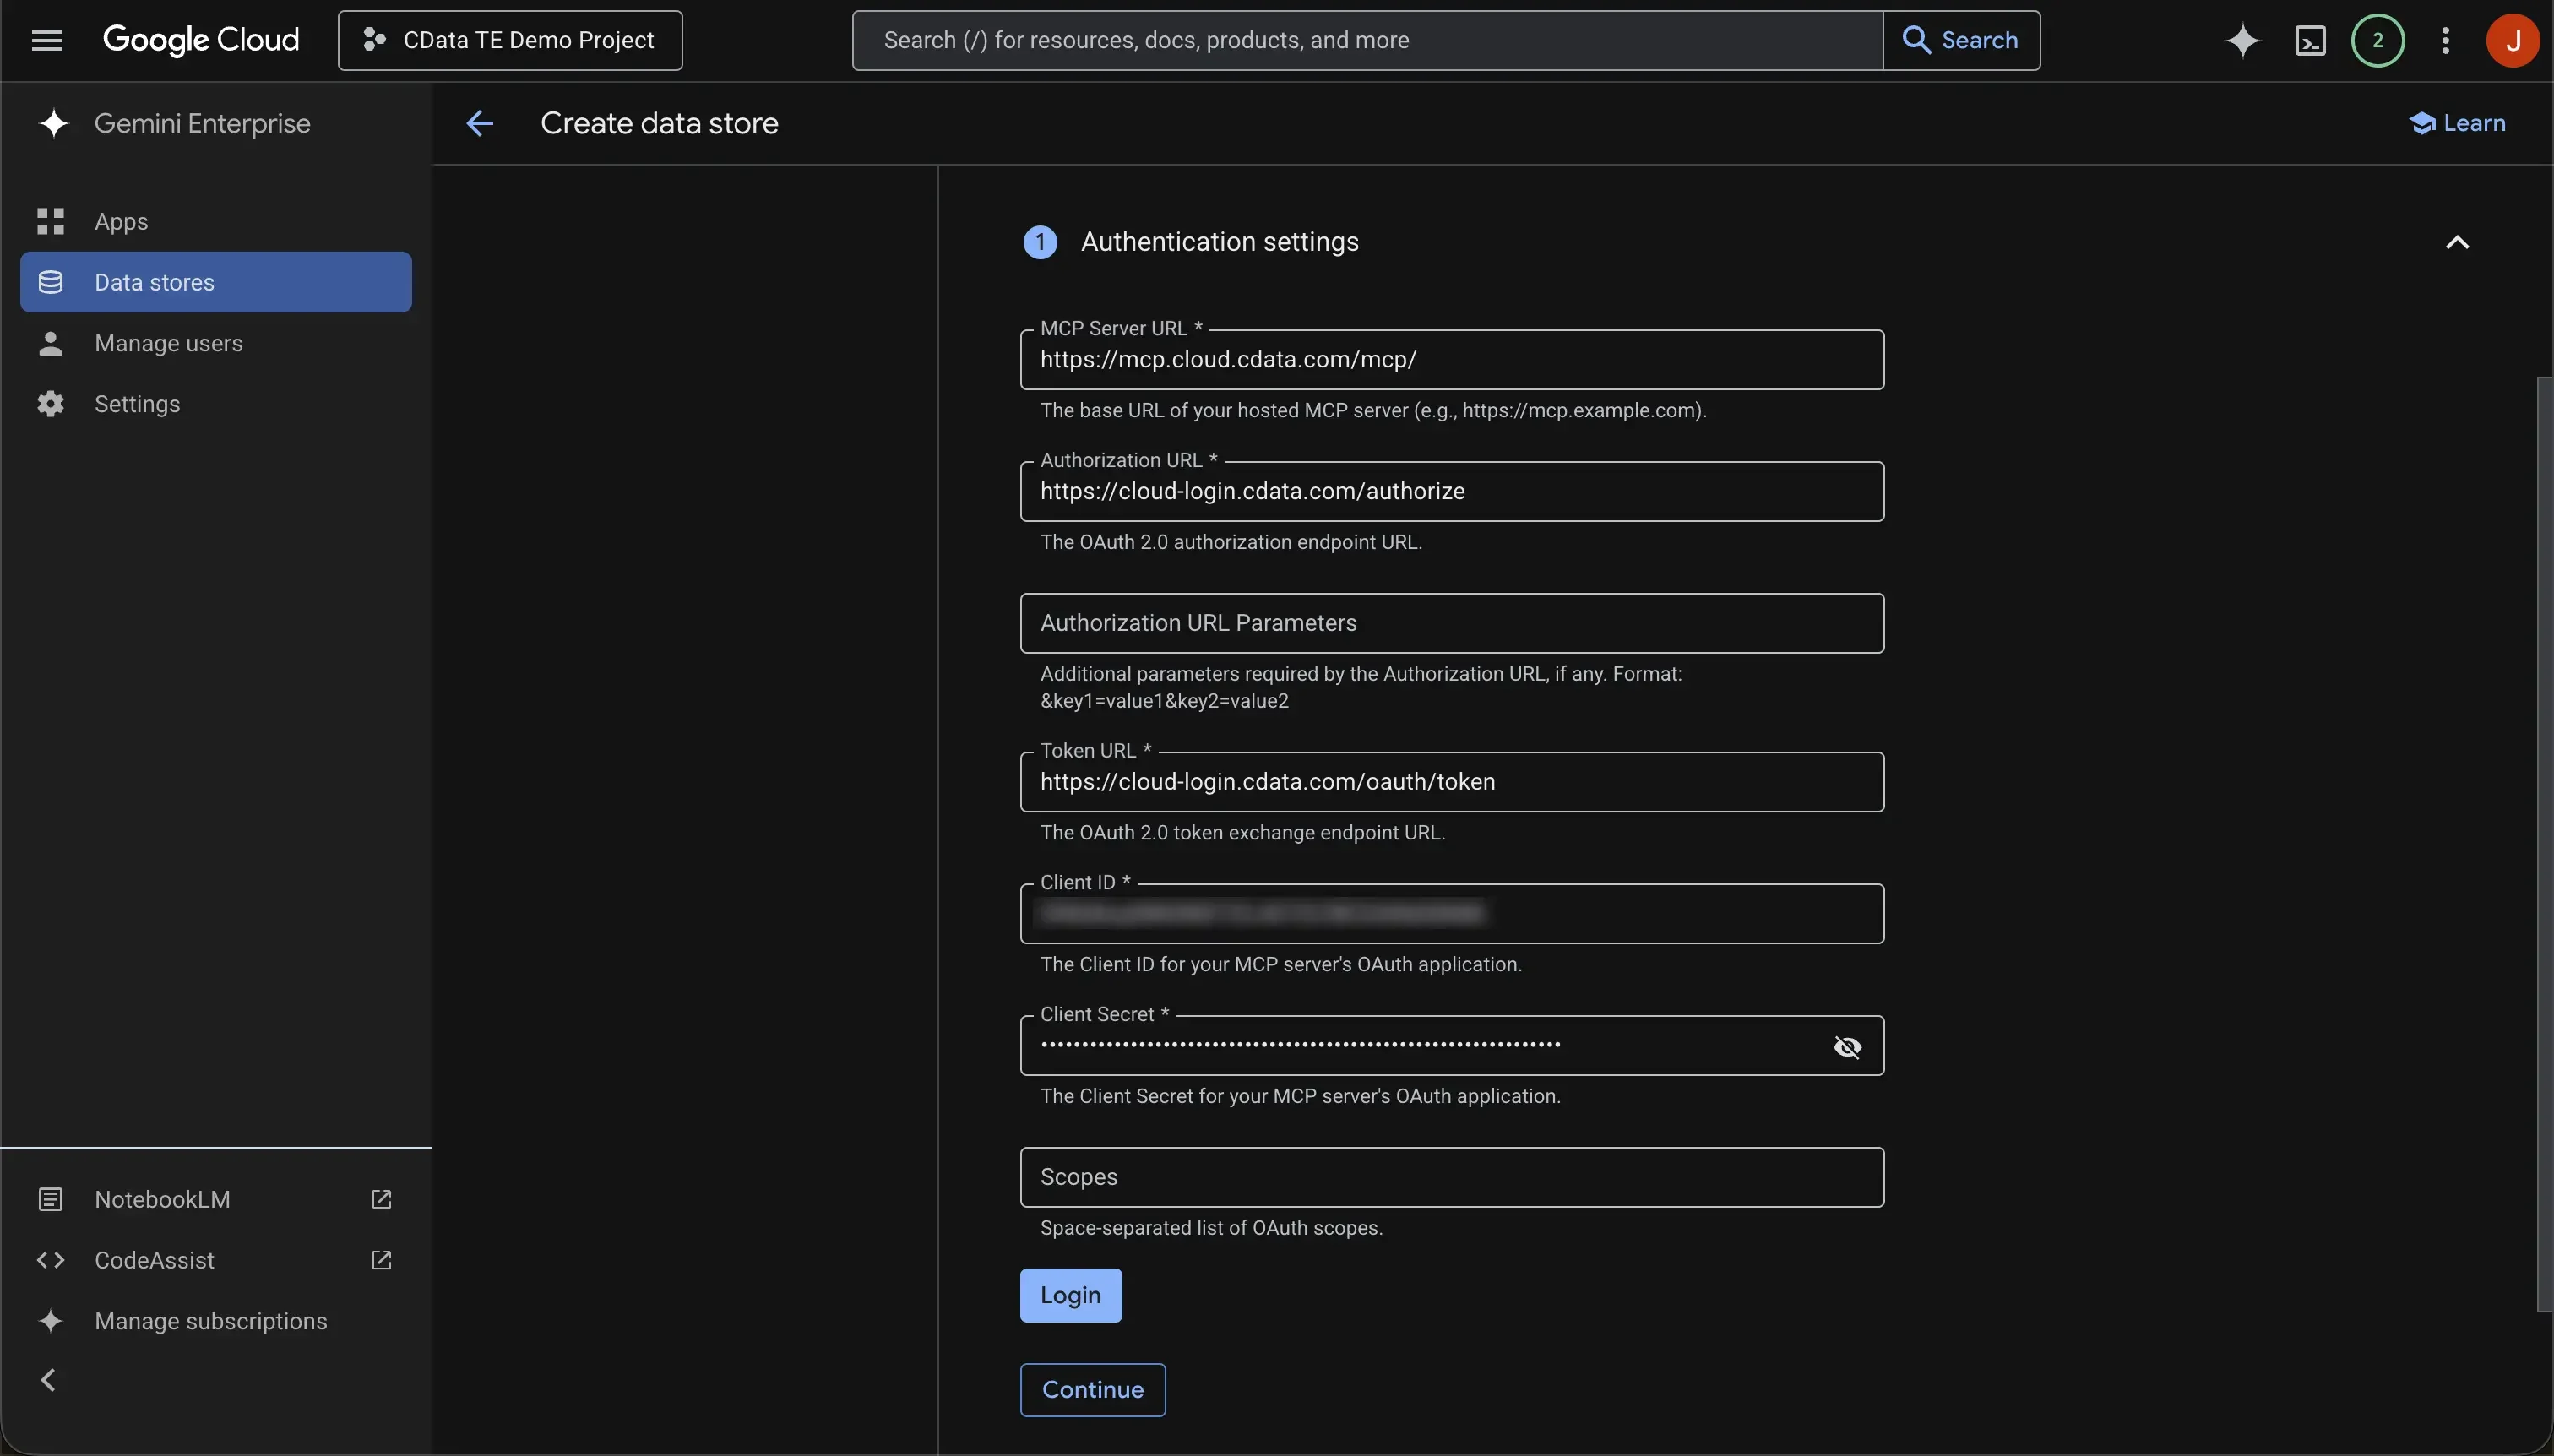Click the Apps grid icon

tap(50, 221)
